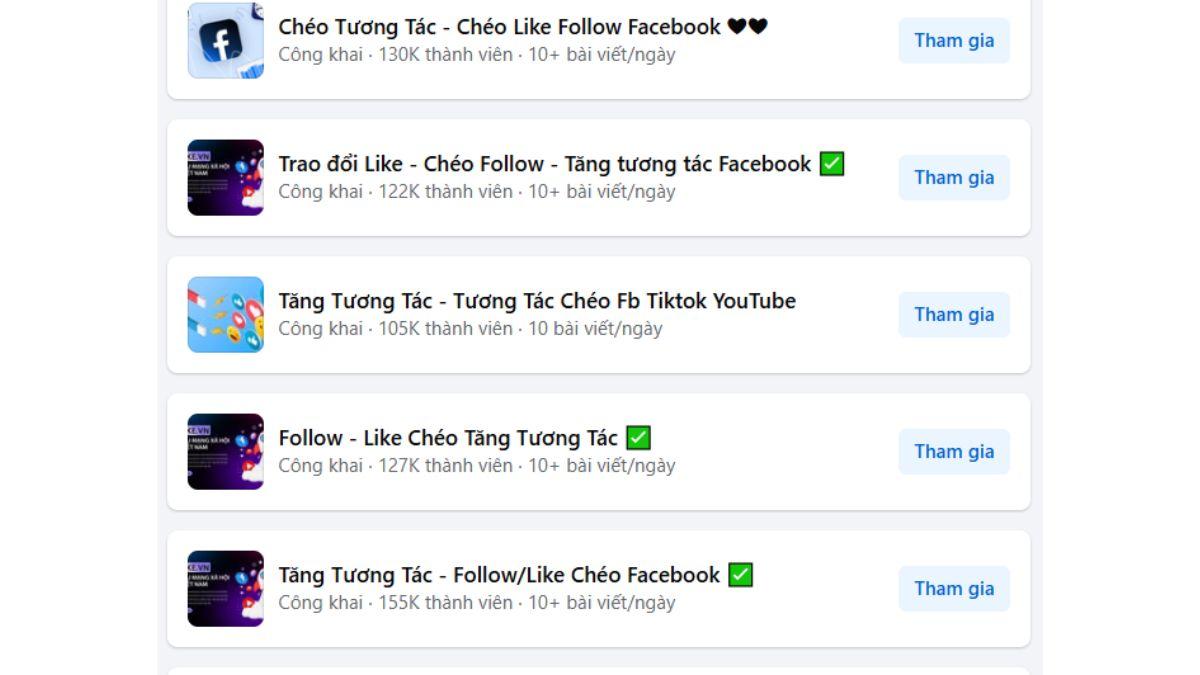Click Tham gia for the 105K-member group
This screenshot has width=1200, height=675.
click(x=954, y=314)
